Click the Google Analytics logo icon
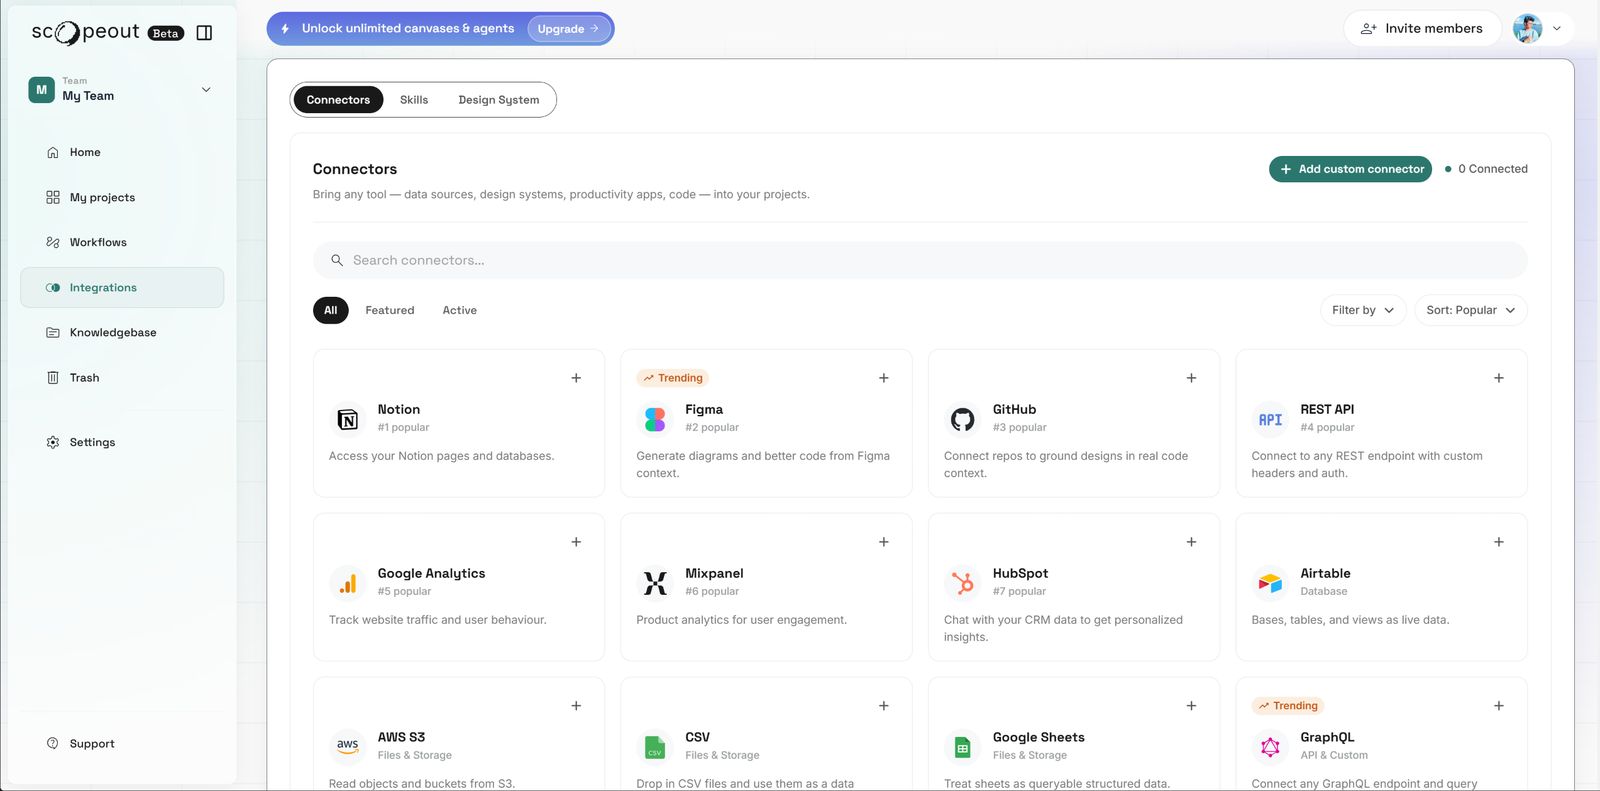This screenshot has height=791, width=1600. [347, 583]
